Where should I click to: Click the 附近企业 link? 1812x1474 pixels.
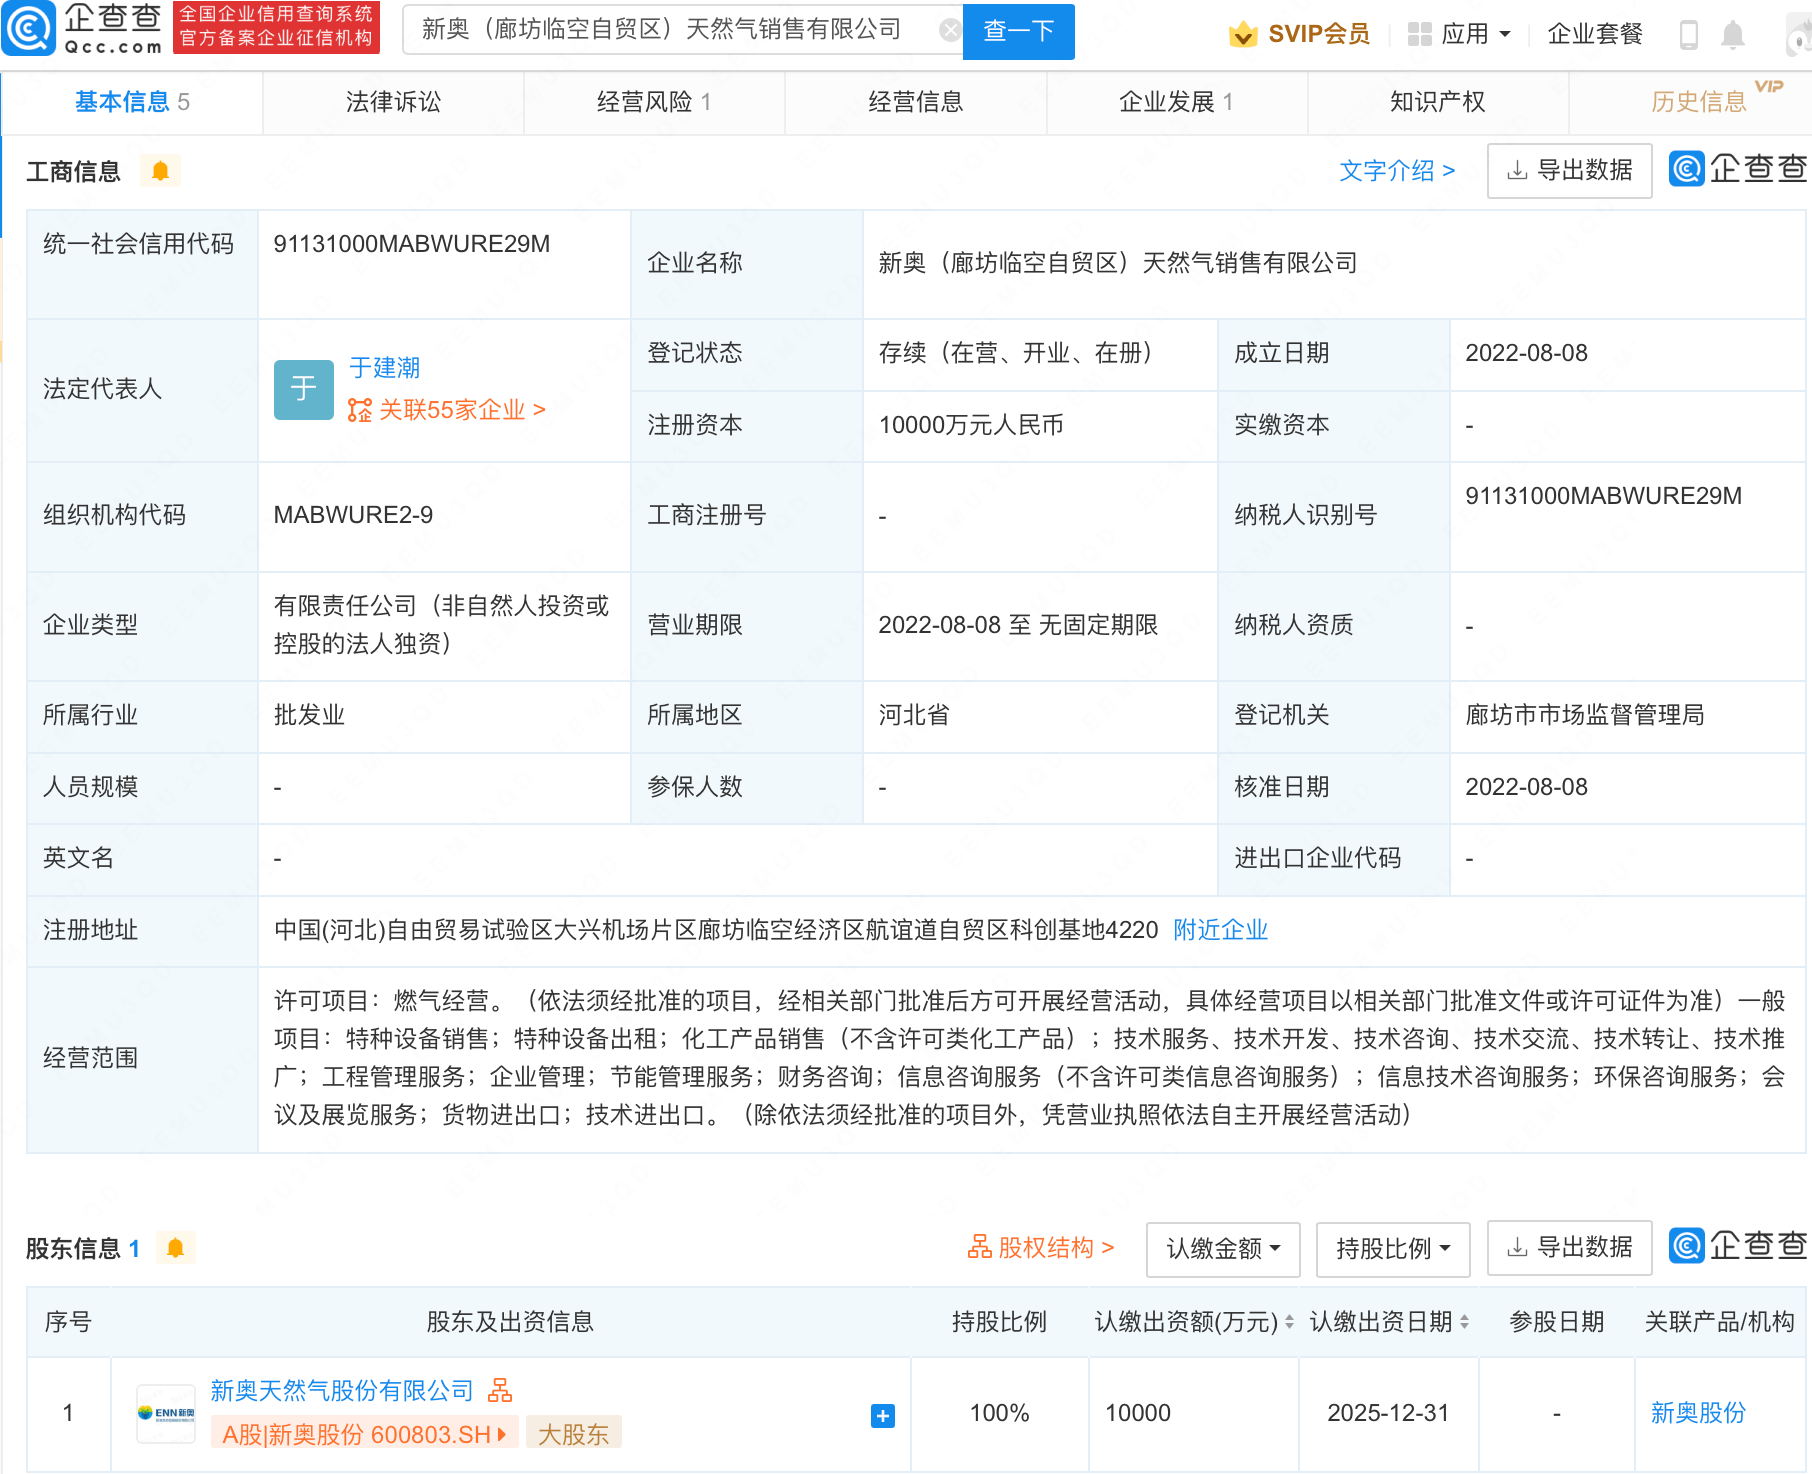(x=1220, y=930)
